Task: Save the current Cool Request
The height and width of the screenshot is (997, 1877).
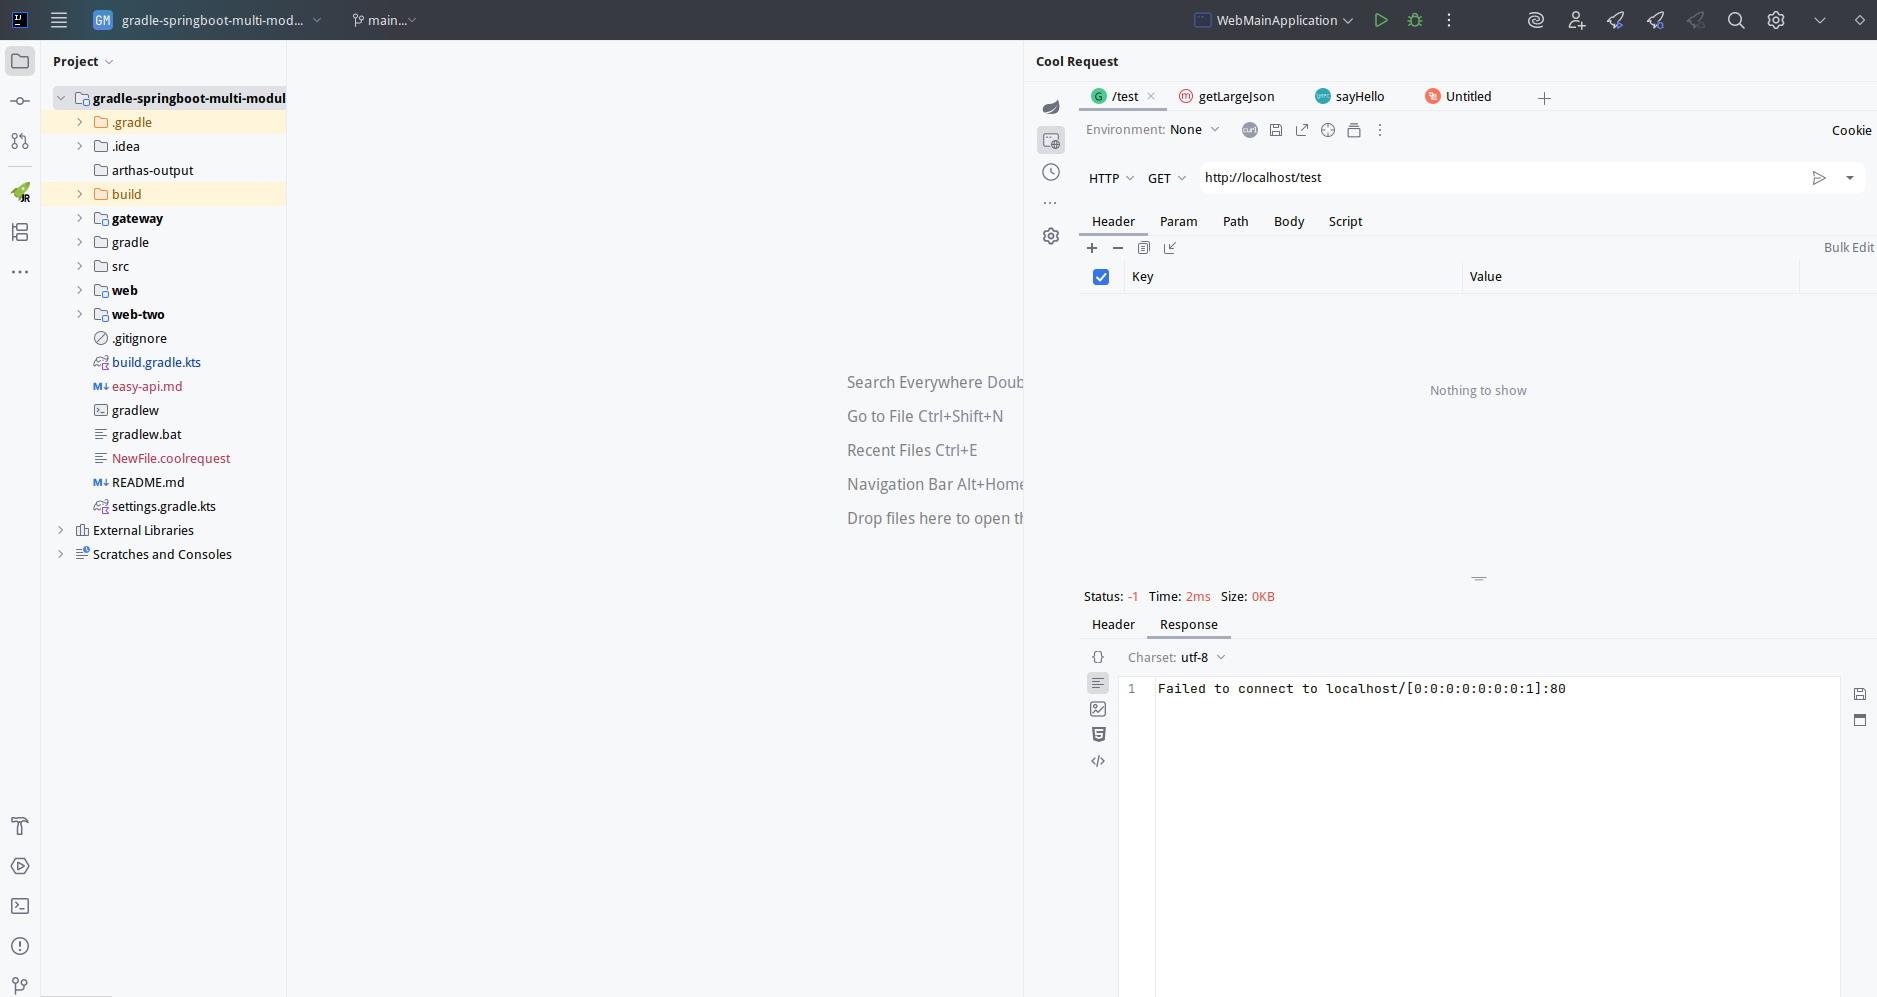Action: point(1276,130)
